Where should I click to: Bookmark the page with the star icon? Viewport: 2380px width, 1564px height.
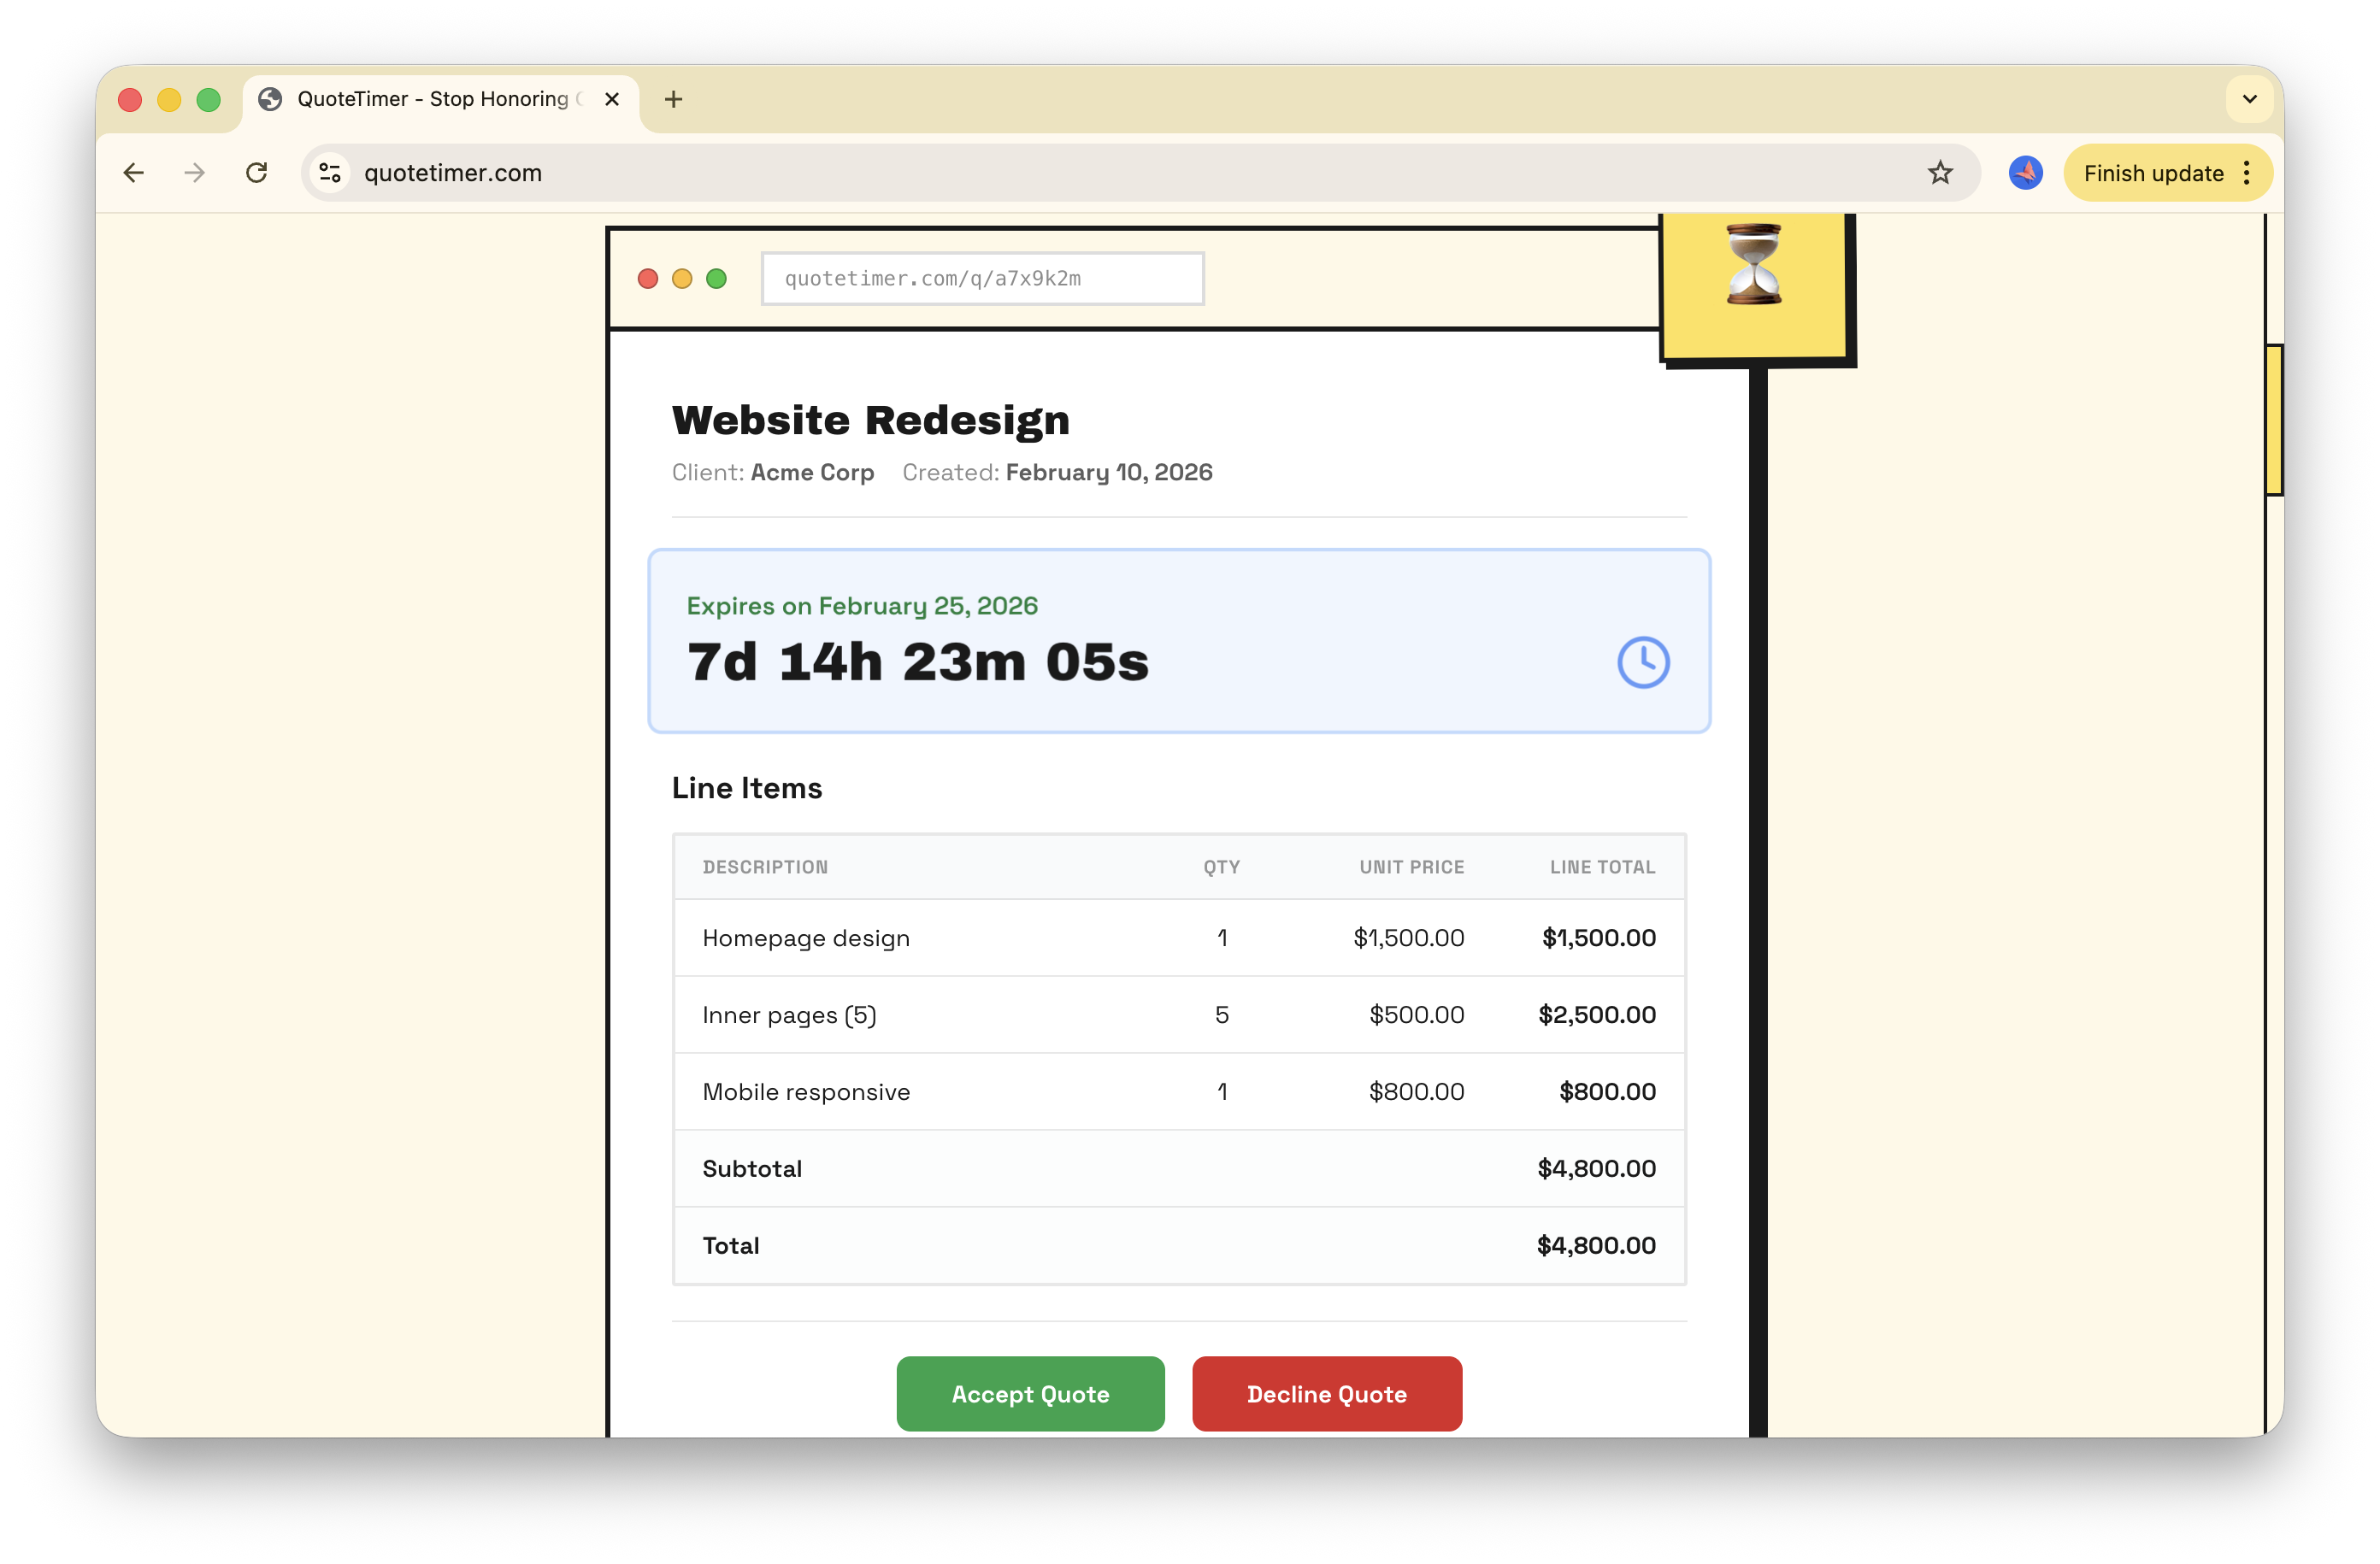[x=1940, y=172]
